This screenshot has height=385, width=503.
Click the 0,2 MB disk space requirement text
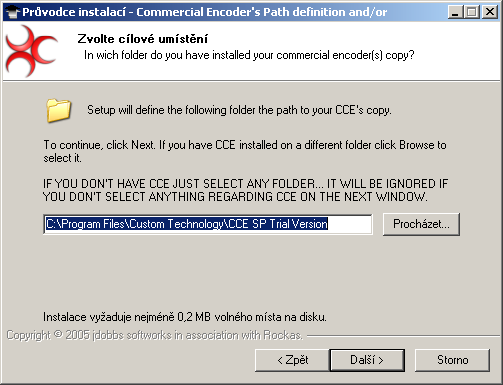click(x=185, y=317)
